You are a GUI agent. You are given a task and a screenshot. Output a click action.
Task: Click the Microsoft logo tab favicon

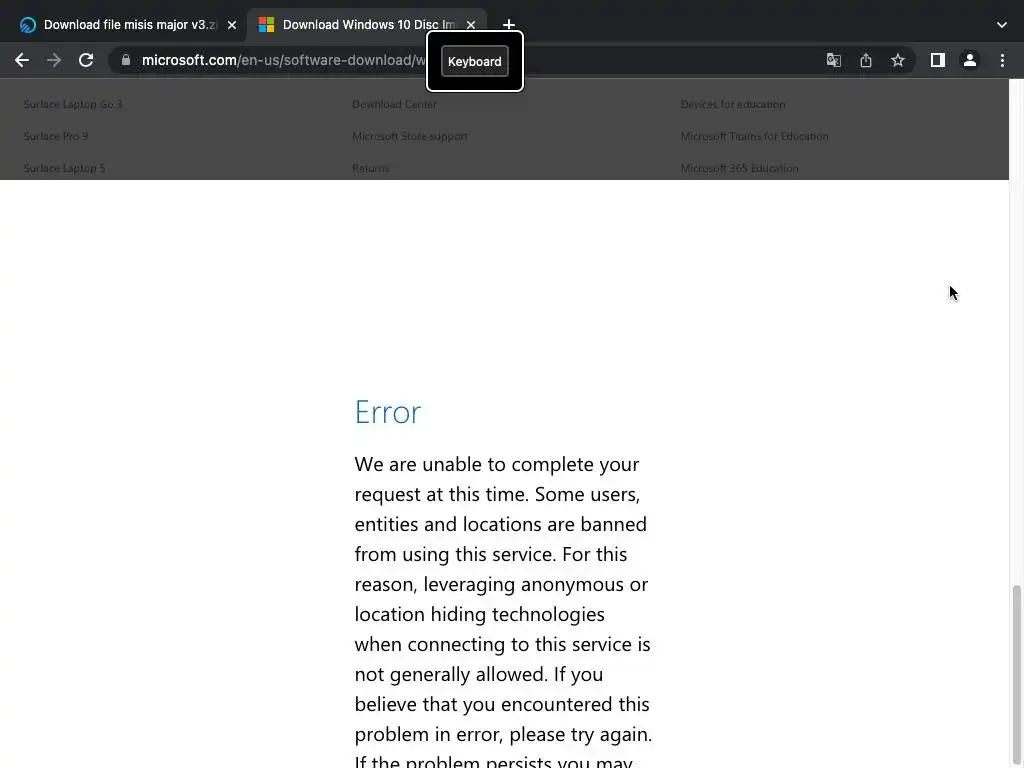pos(266,25)
